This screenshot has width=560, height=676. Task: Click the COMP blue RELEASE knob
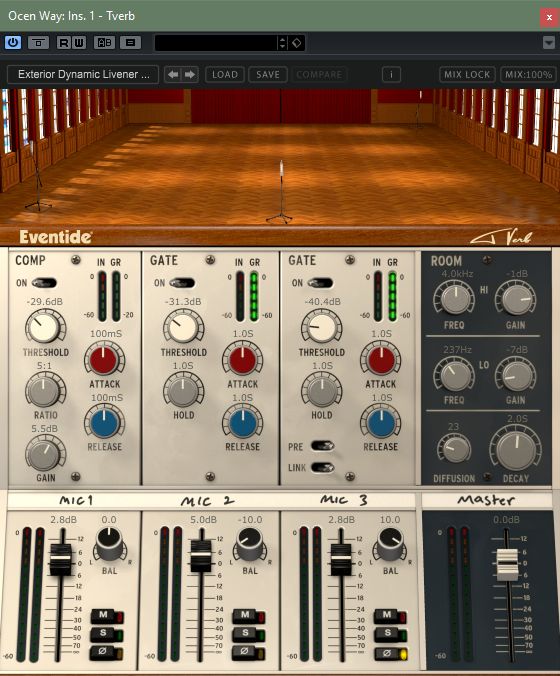click(x=104, y=422)
